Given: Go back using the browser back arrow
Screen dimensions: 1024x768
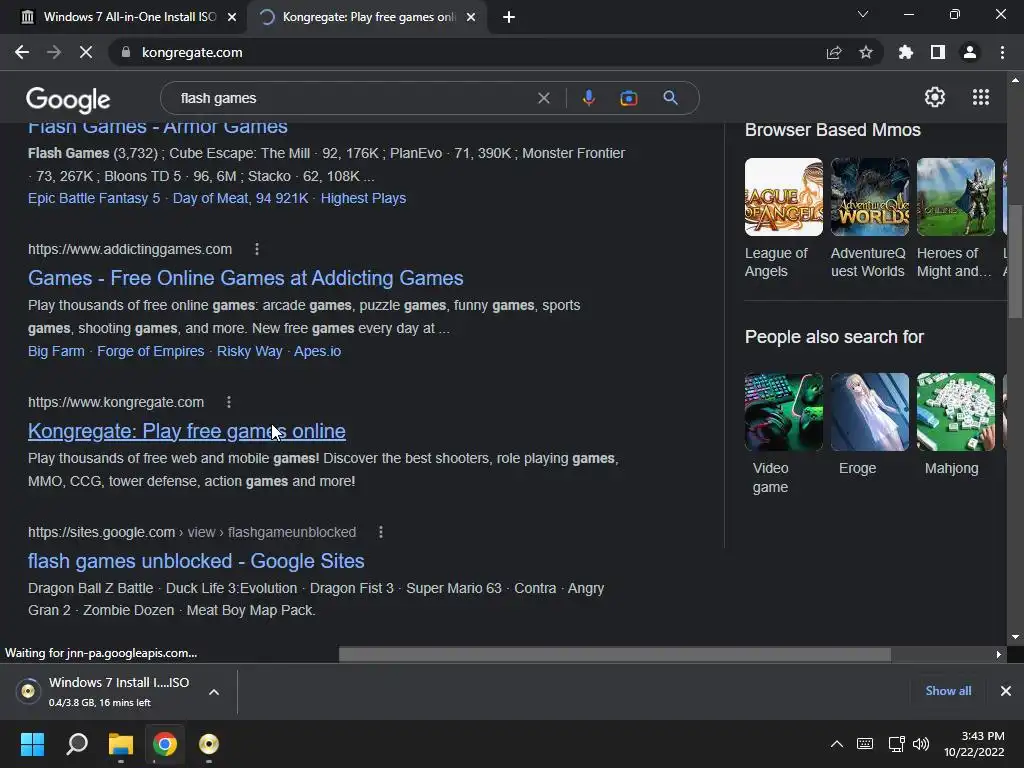Looking at the screenshot, I should point(22,52).
